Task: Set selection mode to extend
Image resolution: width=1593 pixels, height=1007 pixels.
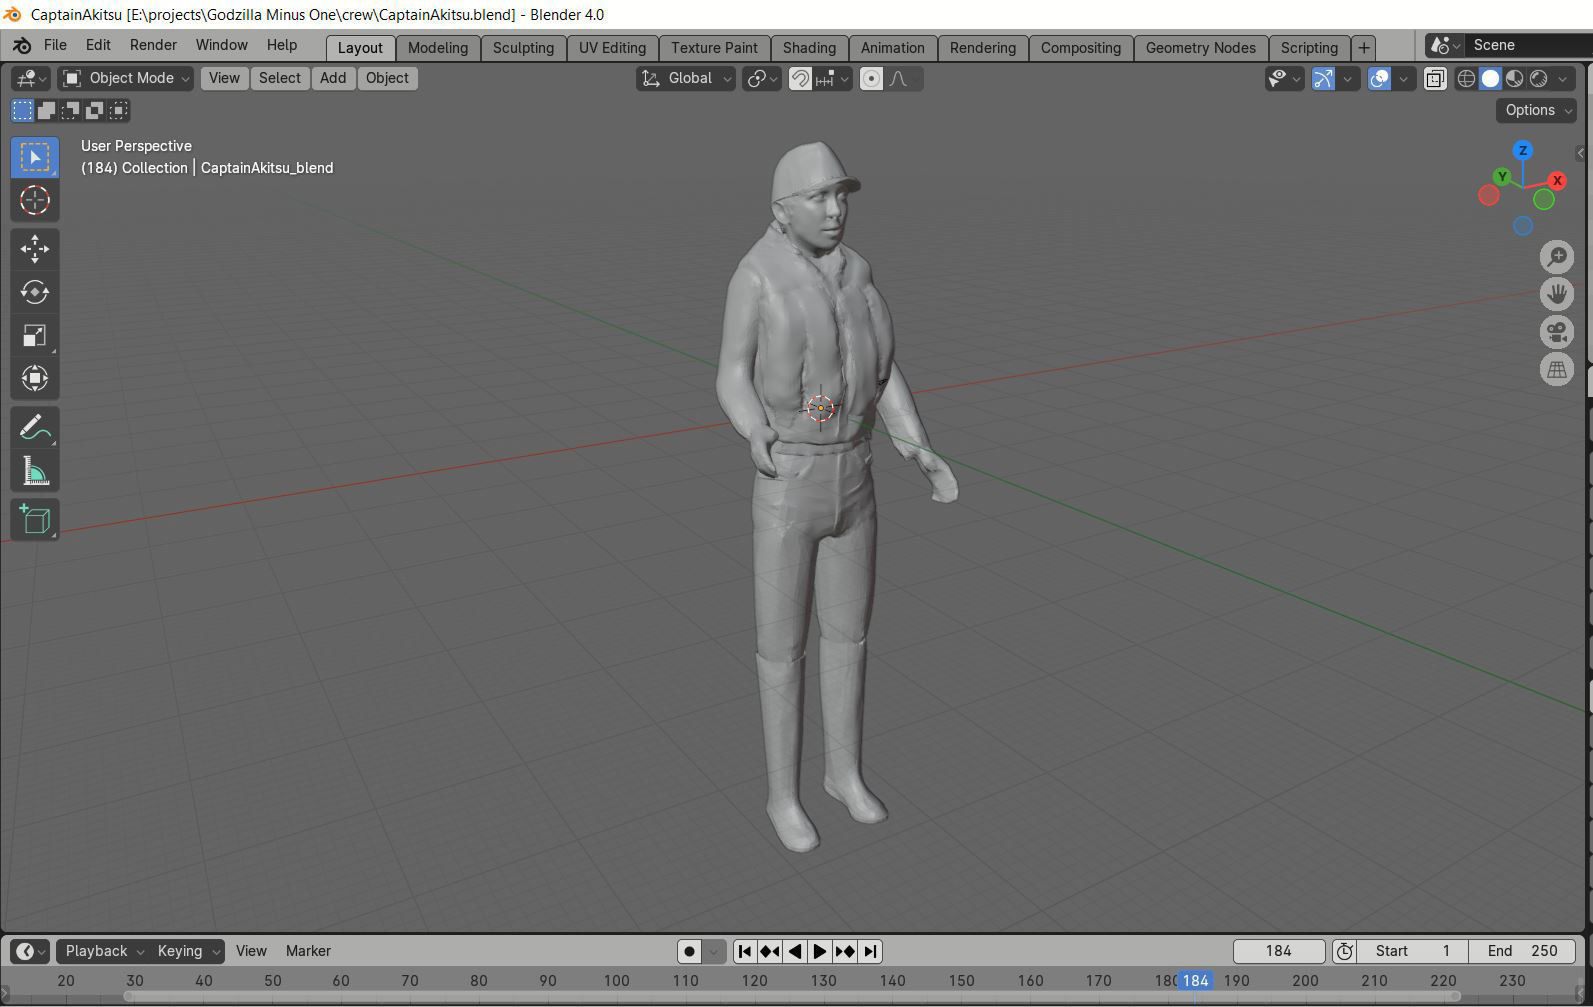Action: click(x=46, y=110)
